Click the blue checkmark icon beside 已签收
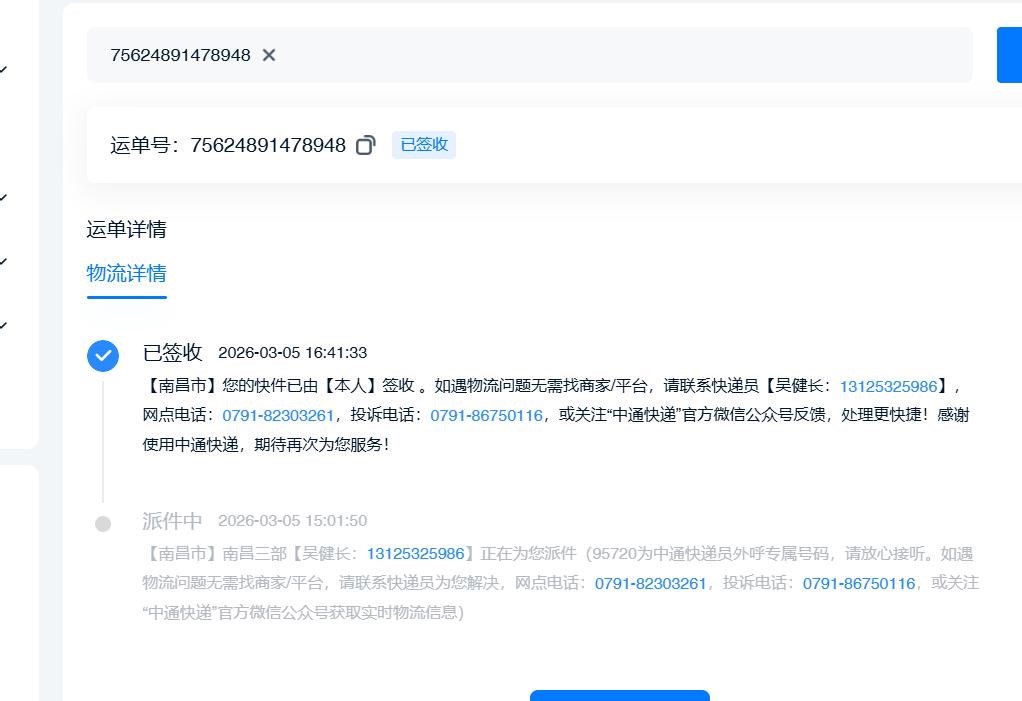The image size is (1022, 701). pyautogui.click(x=102, y=355)
